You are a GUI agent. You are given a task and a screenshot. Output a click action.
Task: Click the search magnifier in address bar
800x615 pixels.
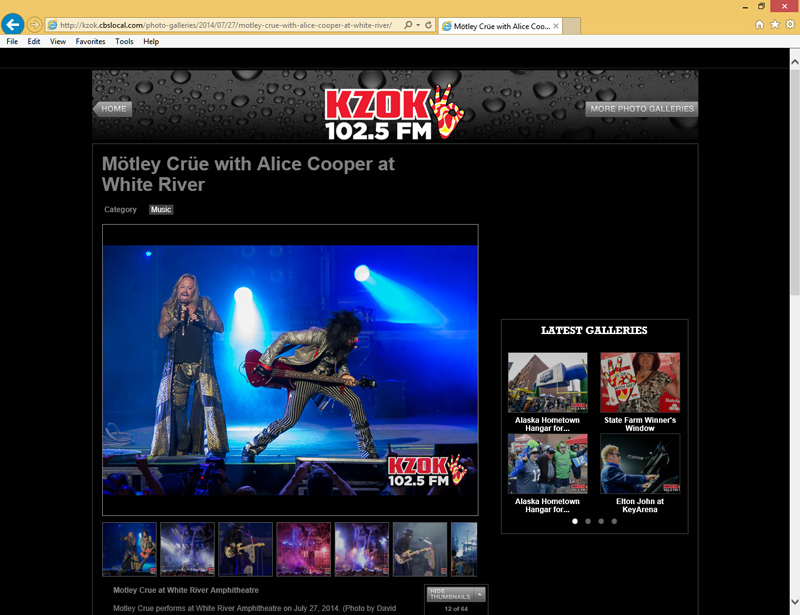click(x=408, y=25)
